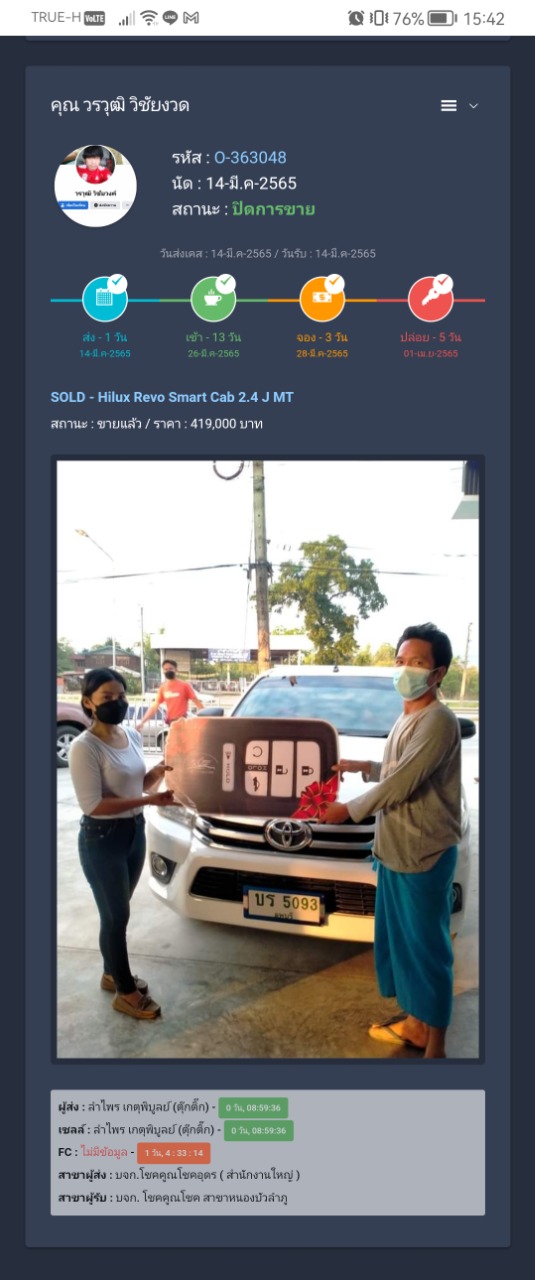Screen dimensions: 535x1280
Task: Open customer profile picture thumbnail
Action: click(95, 185)
